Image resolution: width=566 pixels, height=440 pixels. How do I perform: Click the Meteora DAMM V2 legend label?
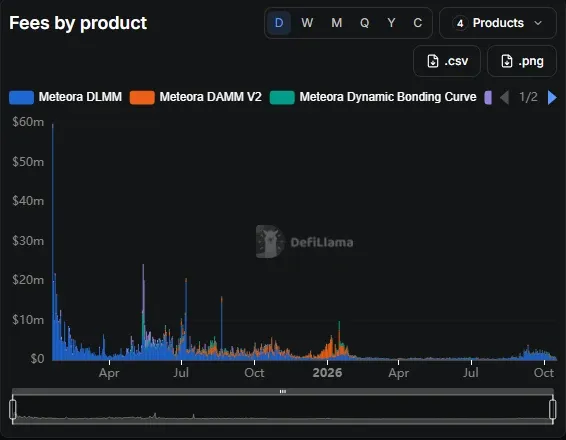point(210,97)
